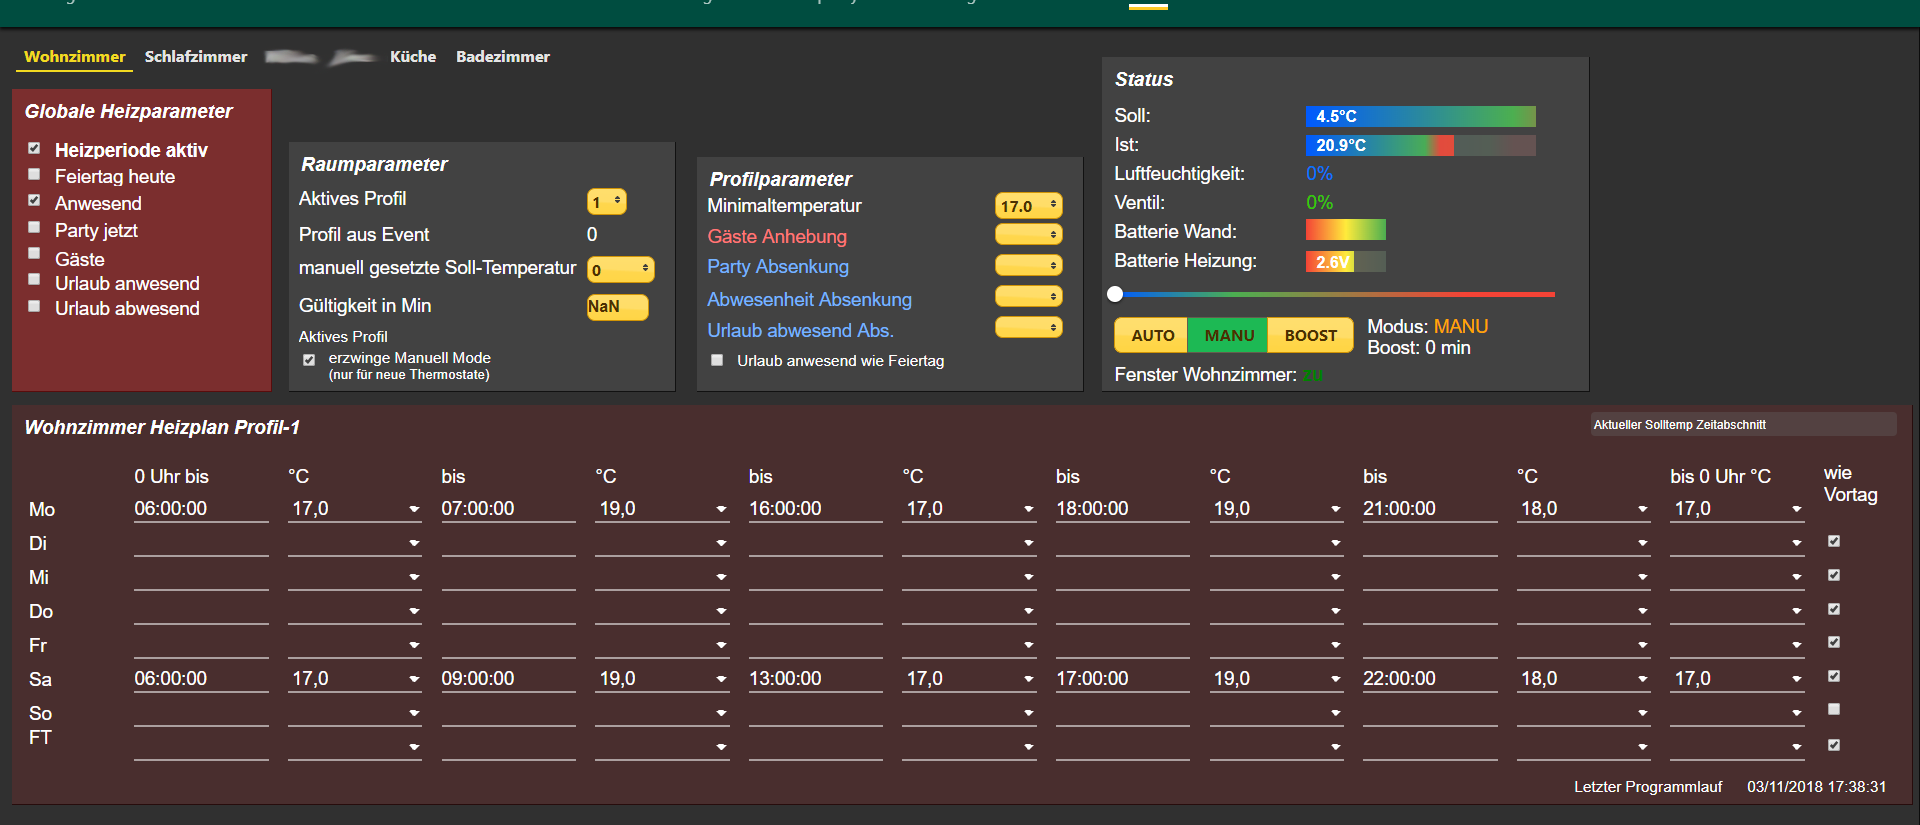This screenshot has width=1920, height=825.
Task: Set the Gäste Anhebung stepper
Action: (1029, 234)
